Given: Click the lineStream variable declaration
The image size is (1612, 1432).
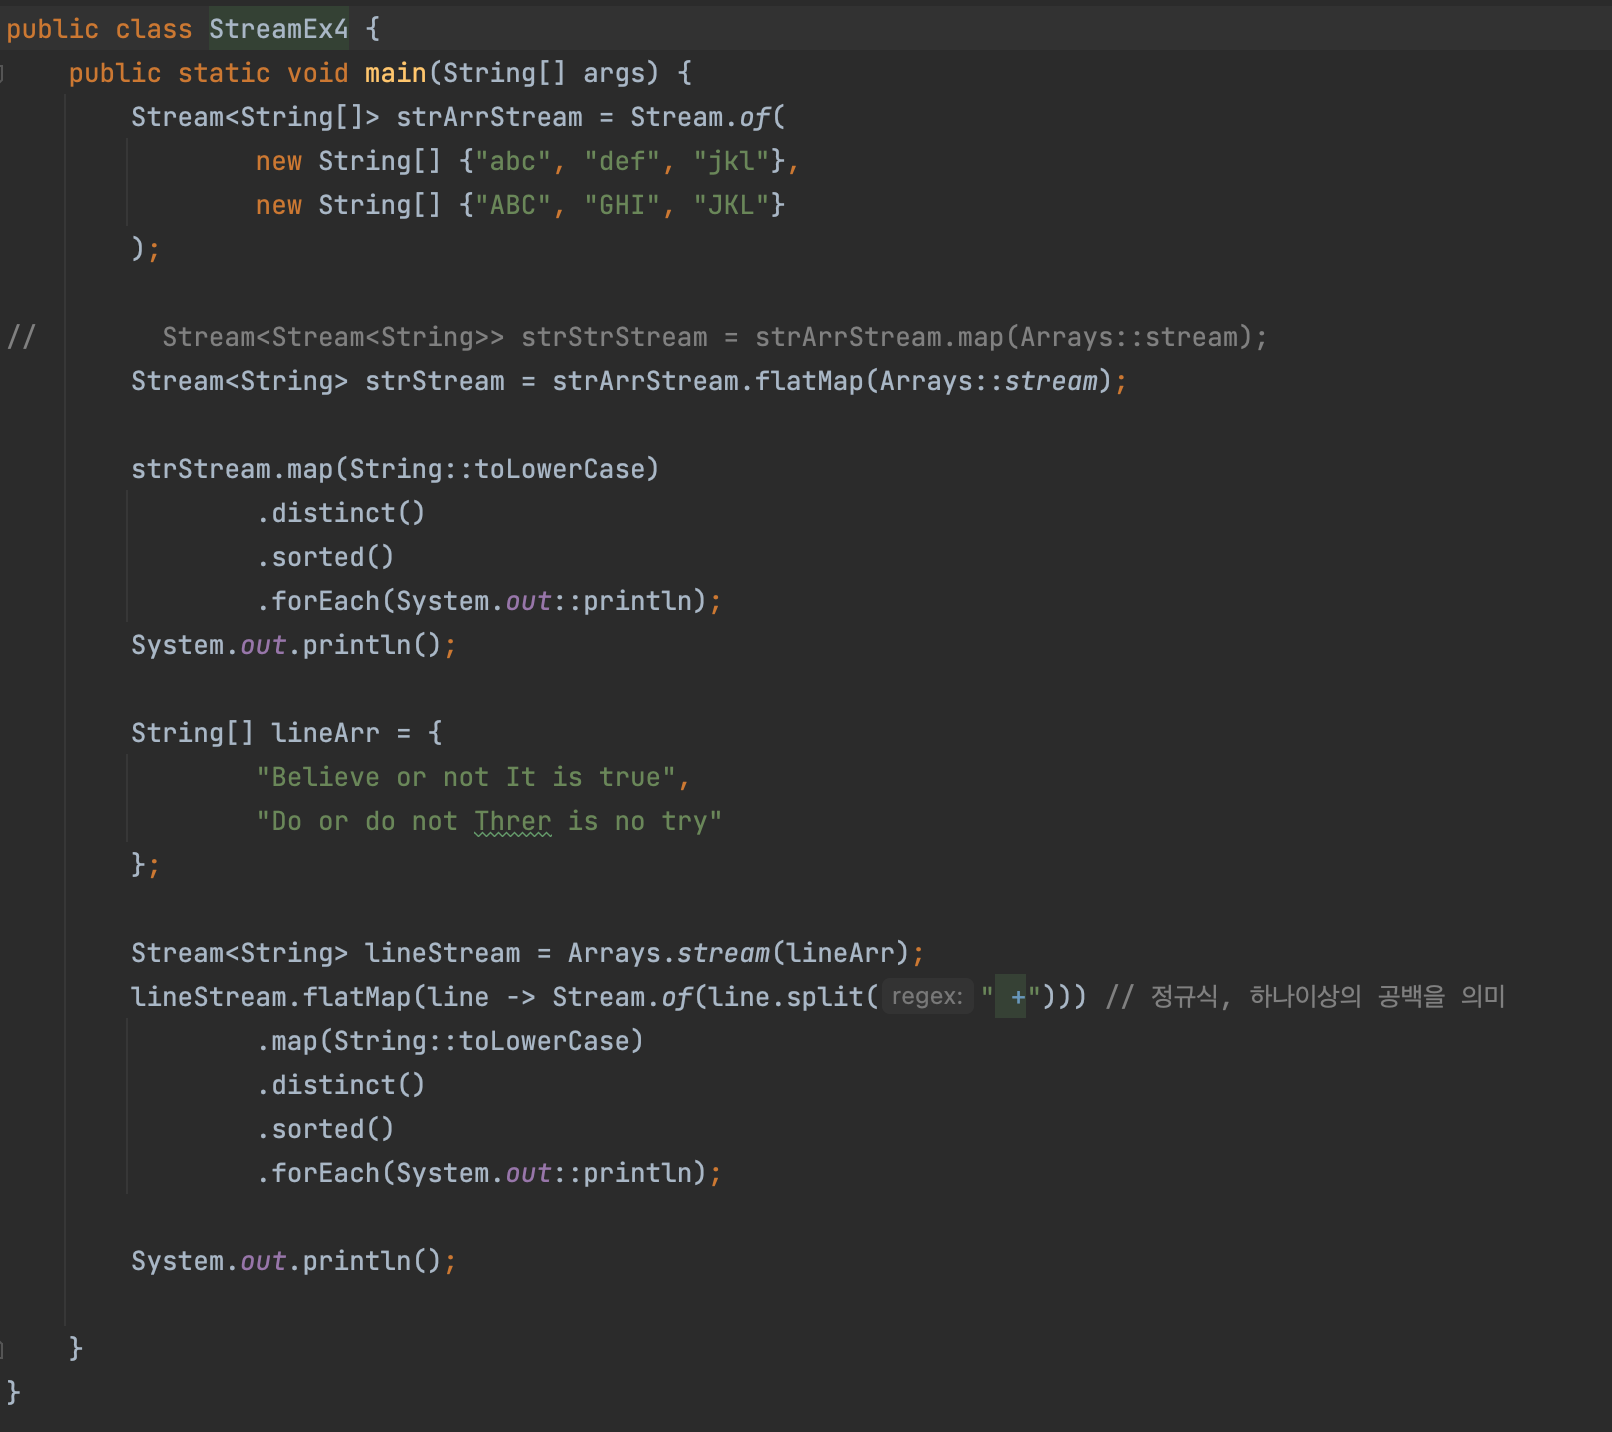Looking at the screenshot, I should [x=442, y=953].
